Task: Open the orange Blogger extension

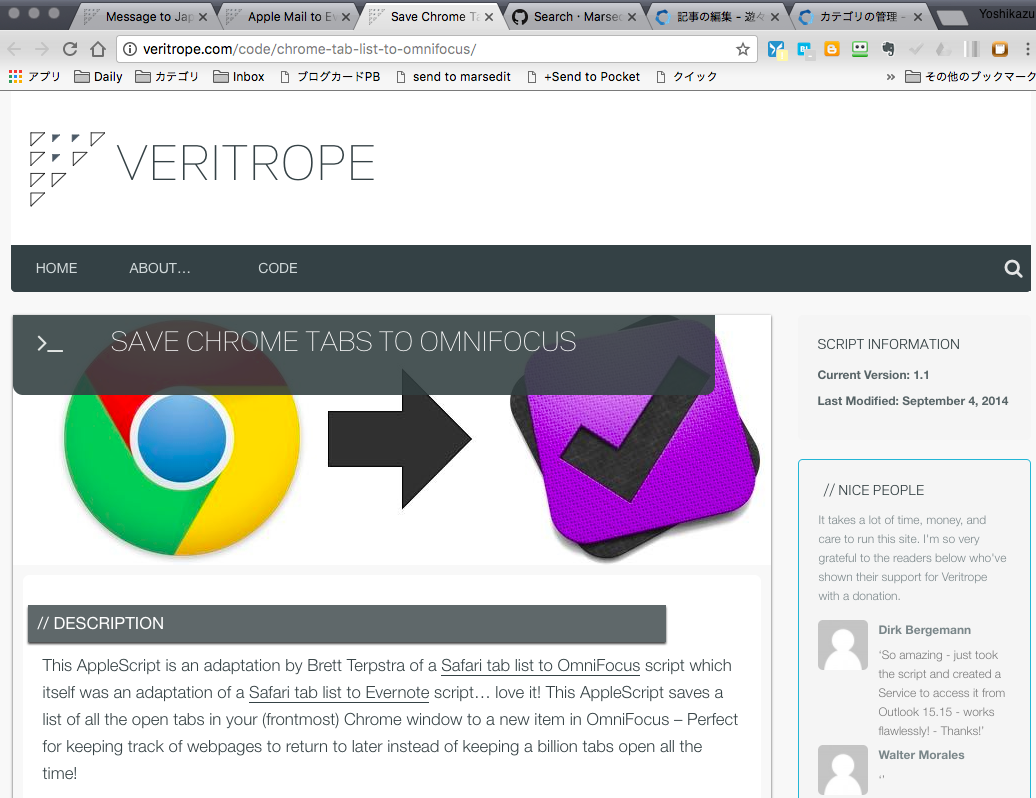Action: tap(832, 49)
